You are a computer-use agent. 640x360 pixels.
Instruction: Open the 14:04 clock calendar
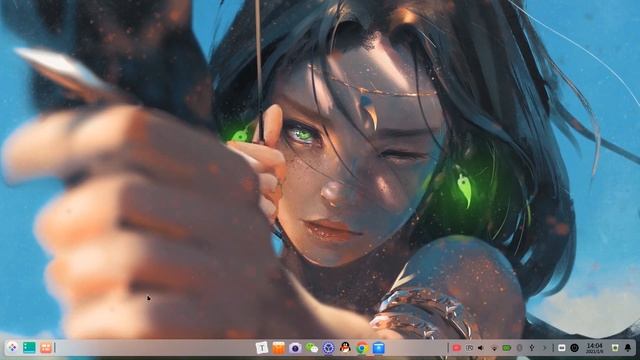(x=594, y=348)
